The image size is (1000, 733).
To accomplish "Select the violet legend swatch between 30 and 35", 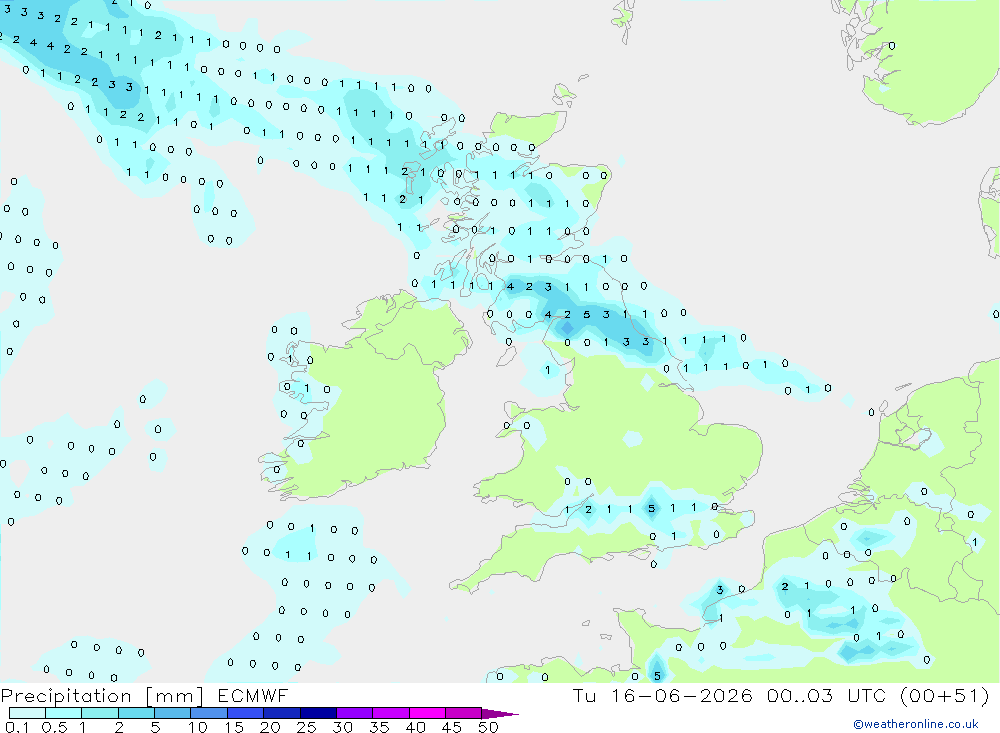I will point(355,713).
